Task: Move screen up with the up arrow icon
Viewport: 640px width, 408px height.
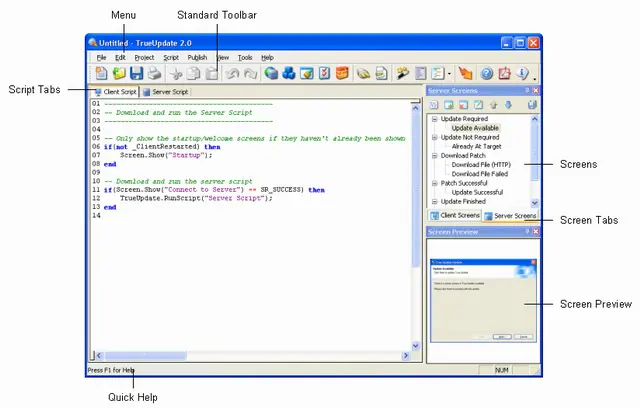Action: coord(495,104)
